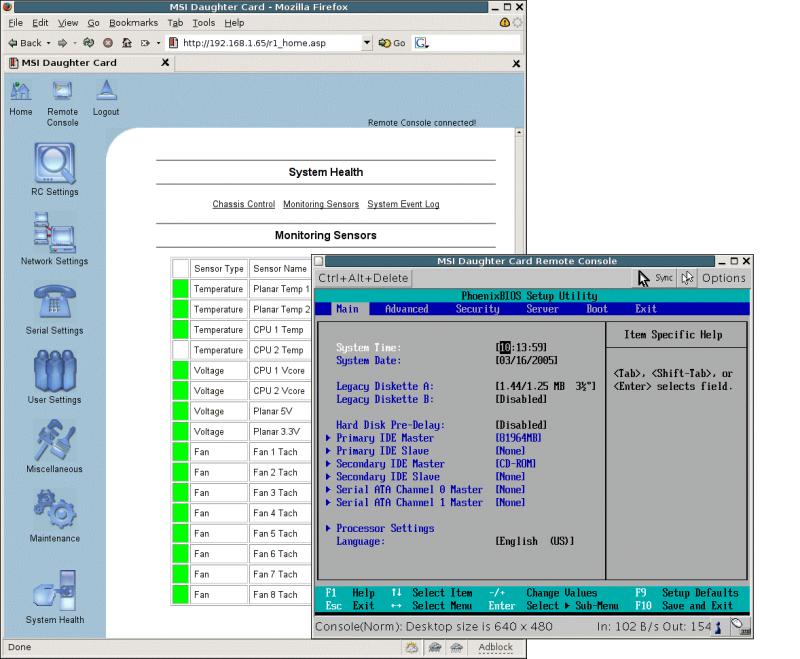The height and width of the screenshot is (659, 800).
Task: Open the Bookmarks menu
Action: 134,22
